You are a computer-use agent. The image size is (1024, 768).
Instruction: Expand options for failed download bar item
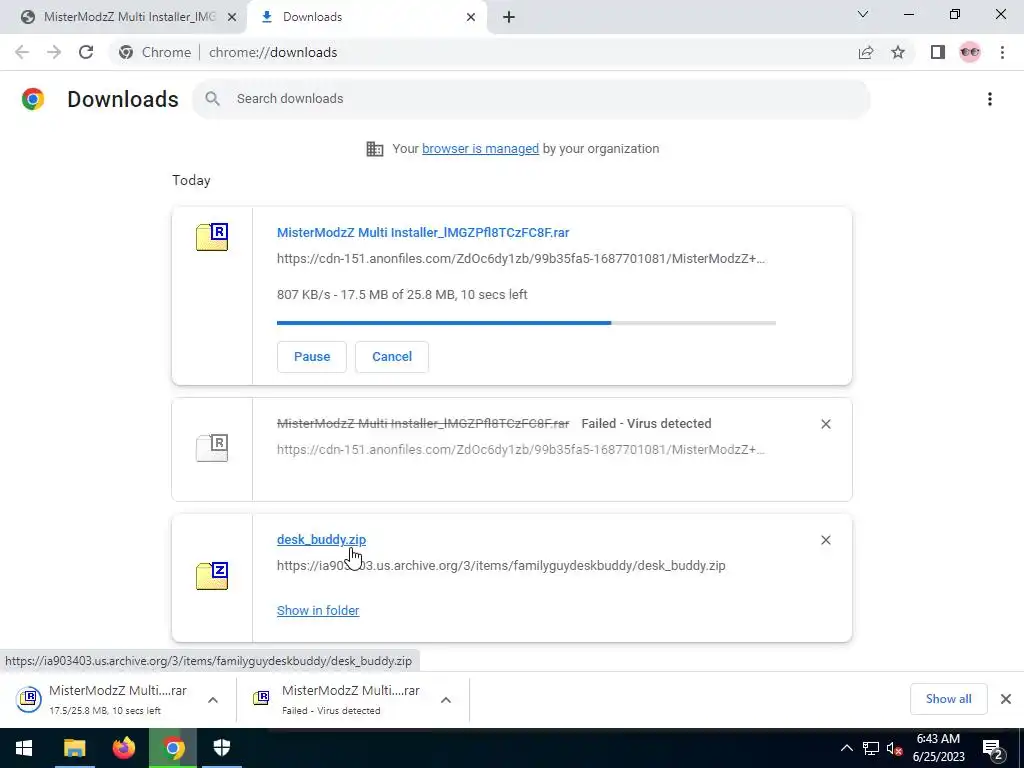pos(446,699)
